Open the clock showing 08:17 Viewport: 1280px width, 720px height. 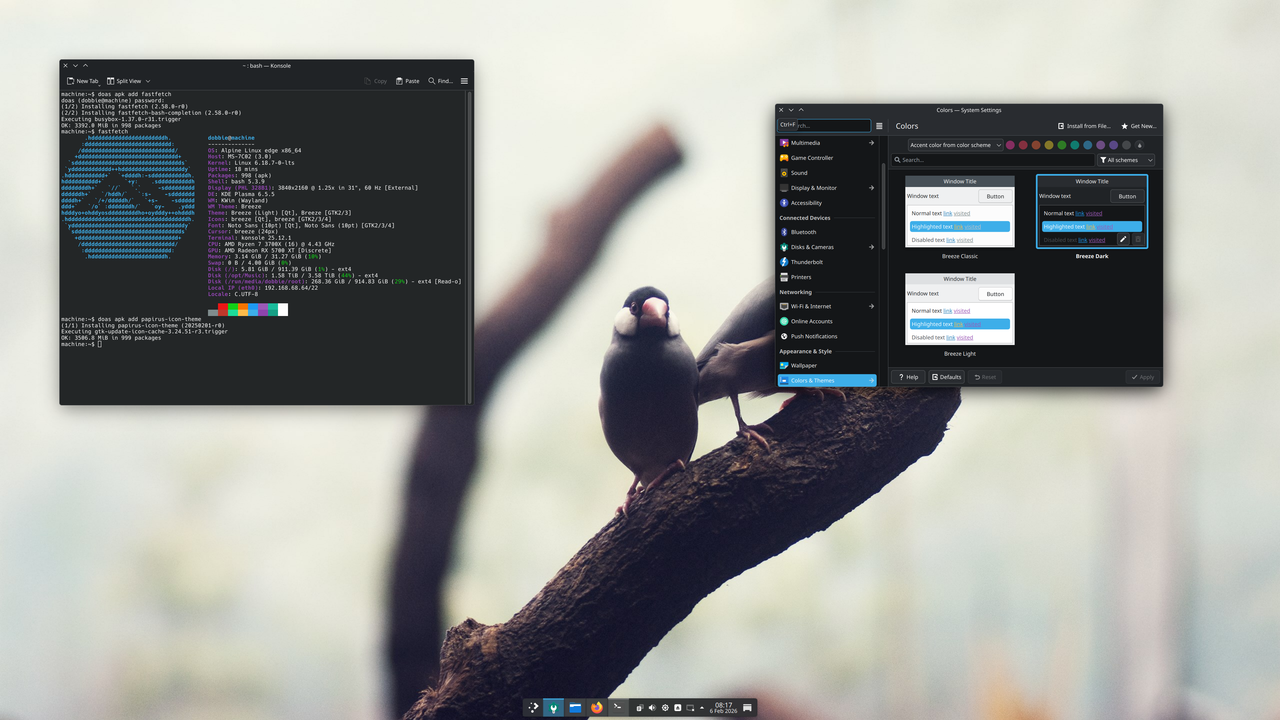723,708
